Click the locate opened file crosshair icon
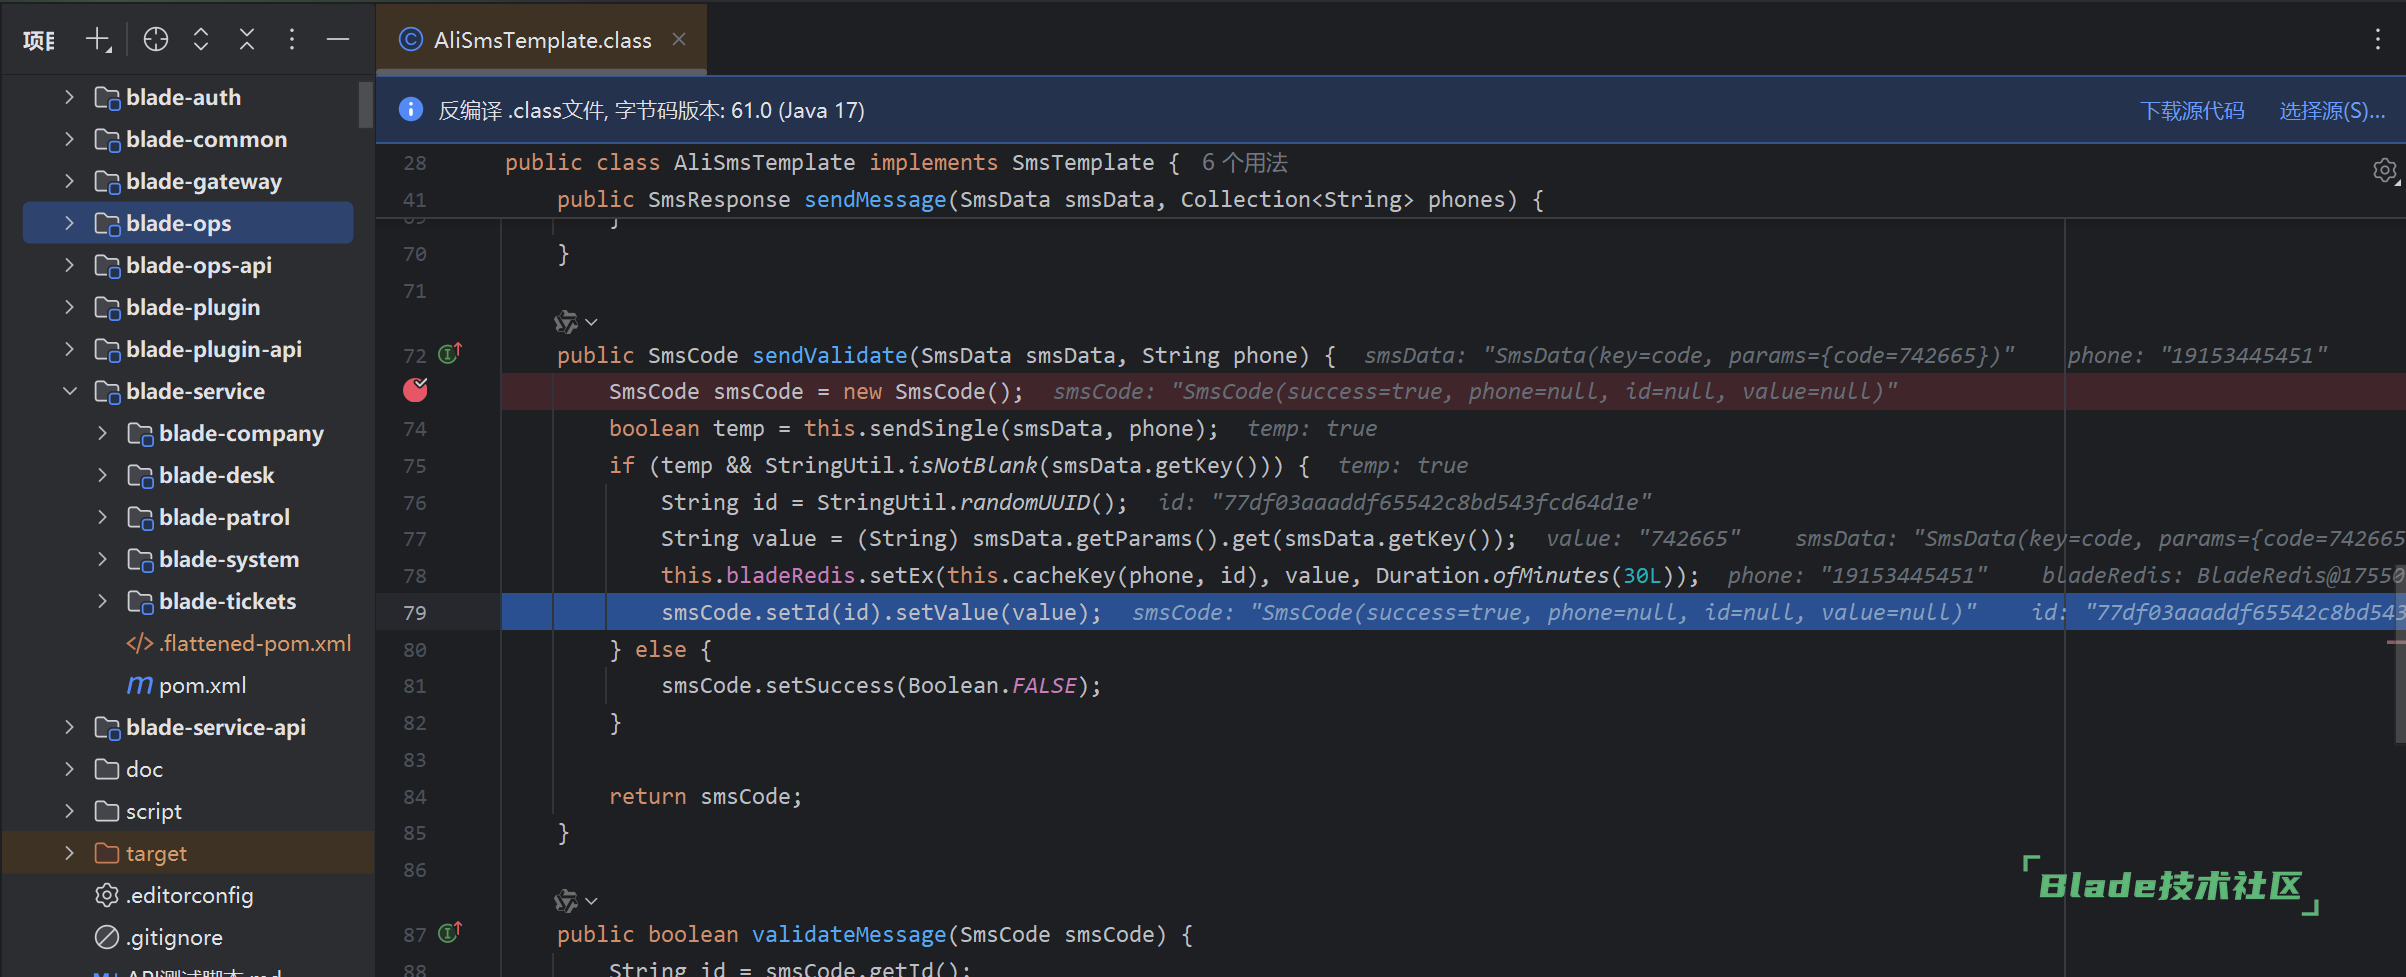The image size is (2406, 977). 155,40
